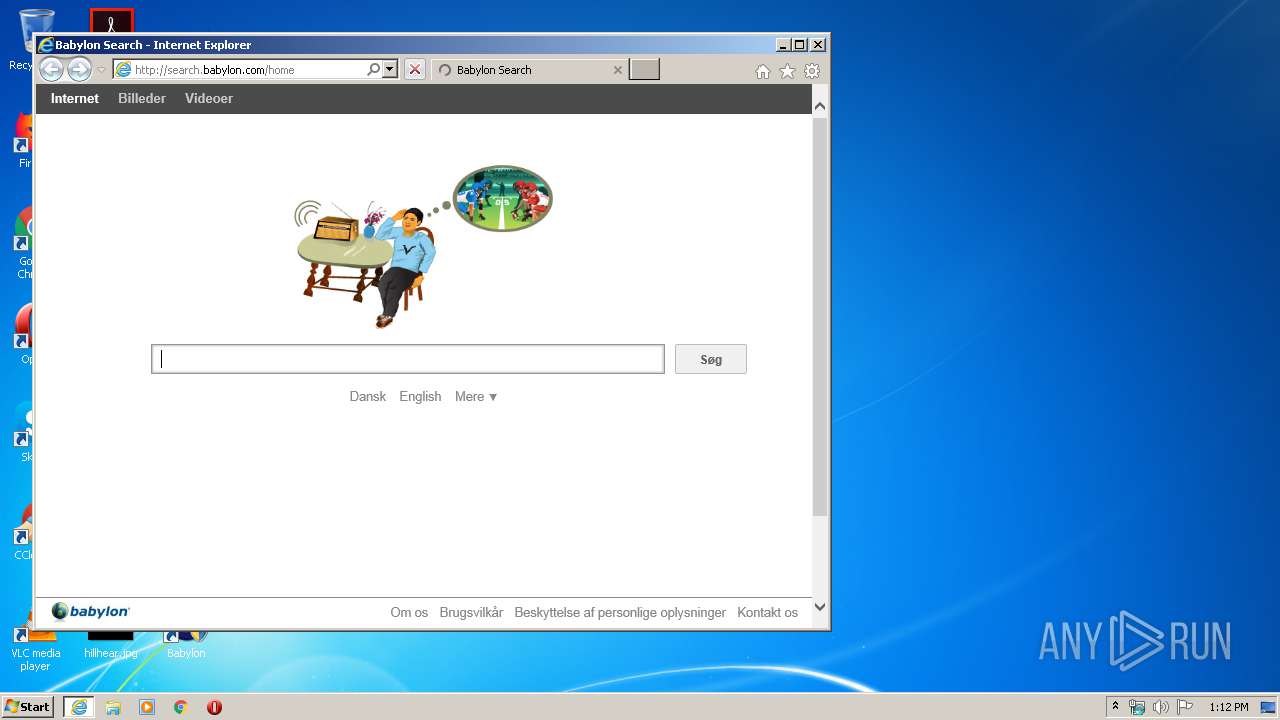This screenshot has height=720, width=1280.
Task: Open the Tools gear icon
Action: coord(812,71)
